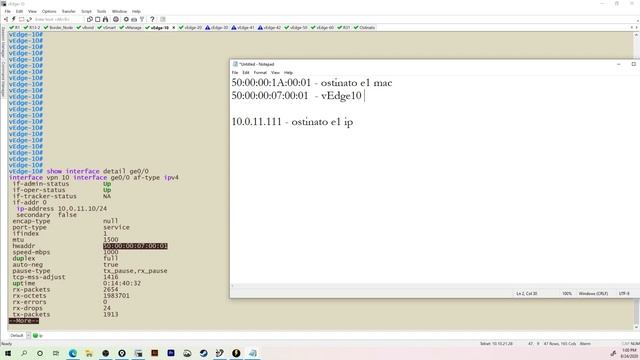Open the Premiere Pro taskbar icon

pyautogui.click(x=171, y=353)
